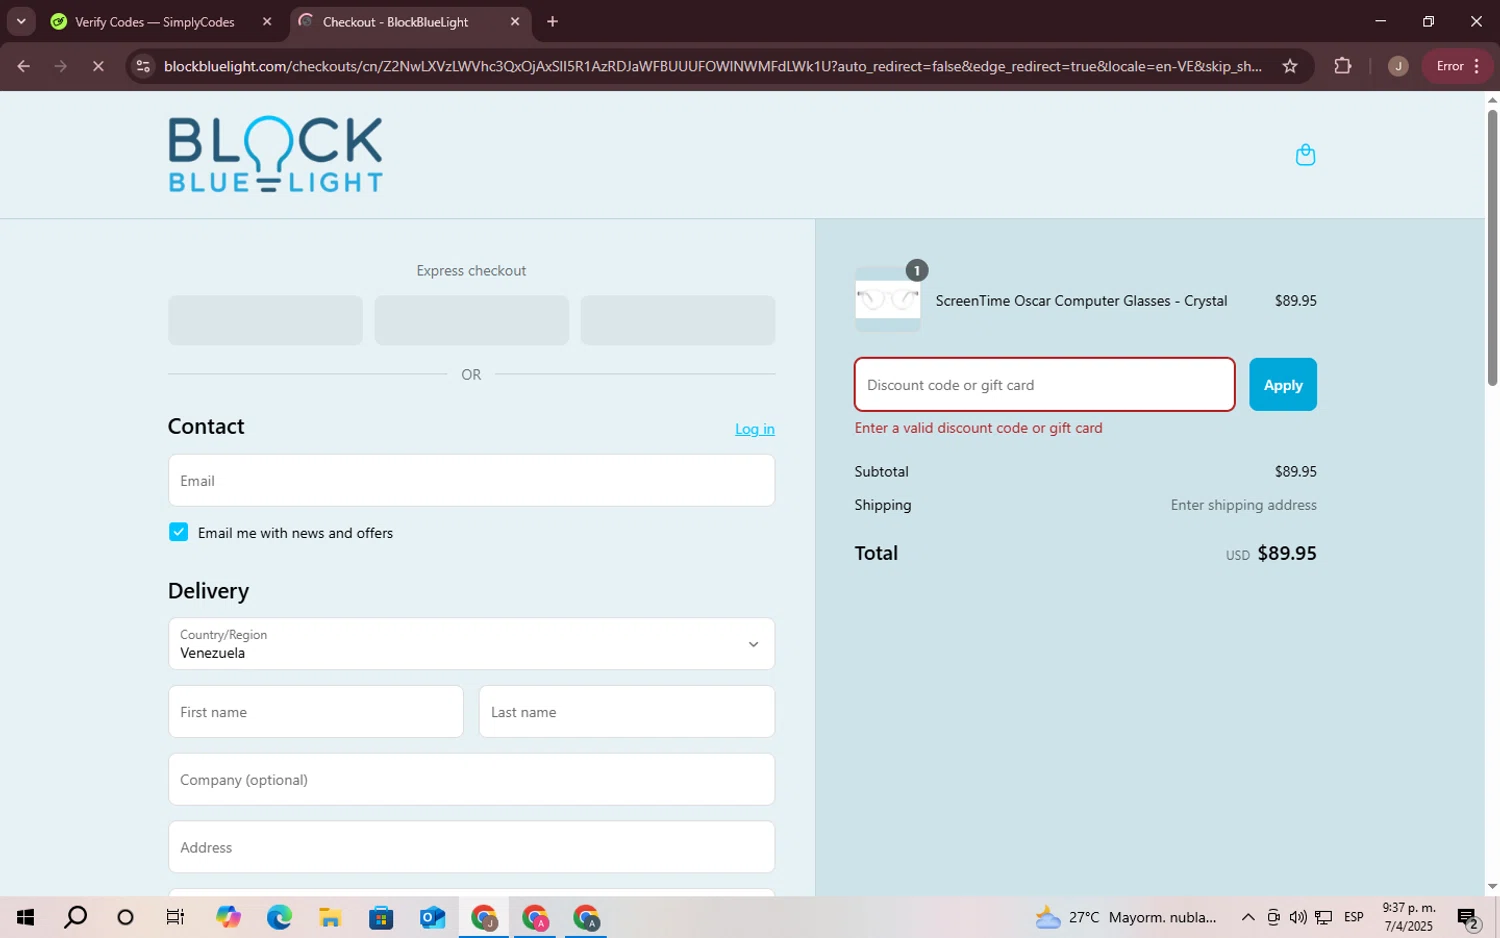Image resolution: width=1500 pixels, height=938 pixels.
Task: Open the Chrome extensions puzzle icon
Action: coord(1343,66)
